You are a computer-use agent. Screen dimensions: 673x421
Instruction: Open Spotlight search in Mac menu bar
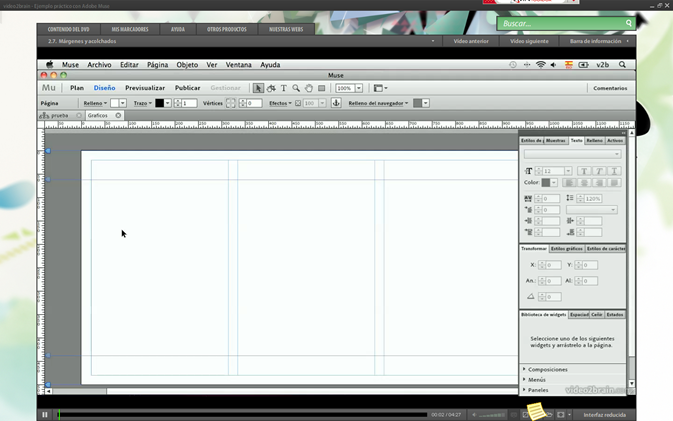[622, 65]
